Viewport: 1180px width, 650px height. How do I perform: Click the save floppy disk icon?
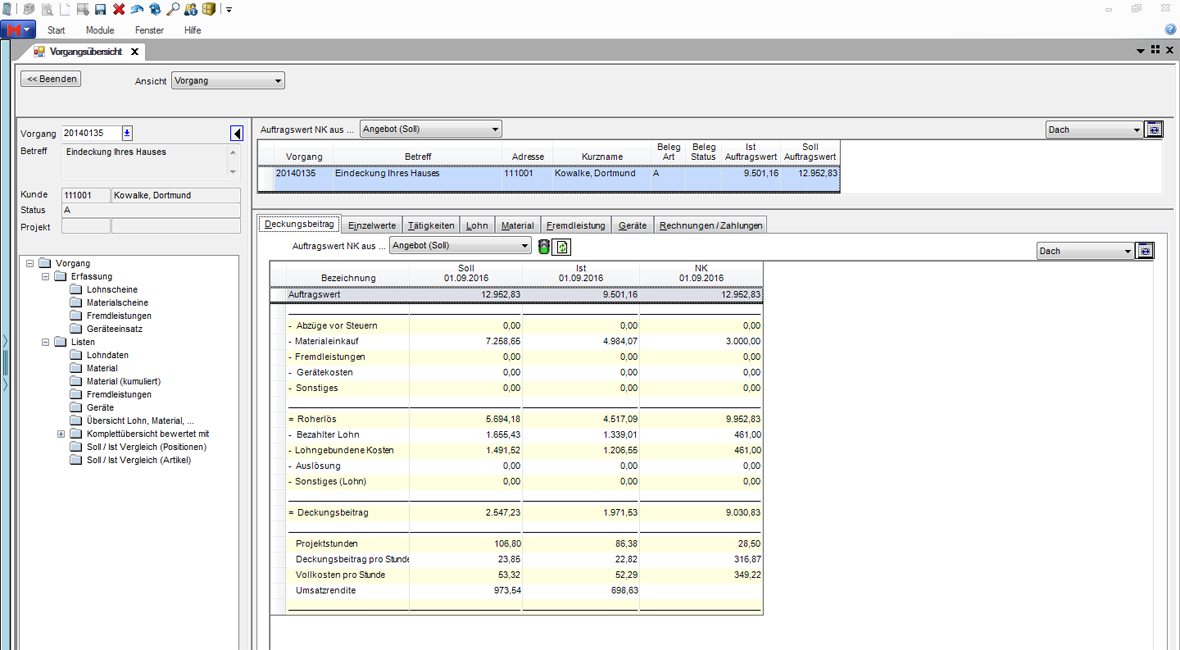pyautogui.click(x=100, y=9)
